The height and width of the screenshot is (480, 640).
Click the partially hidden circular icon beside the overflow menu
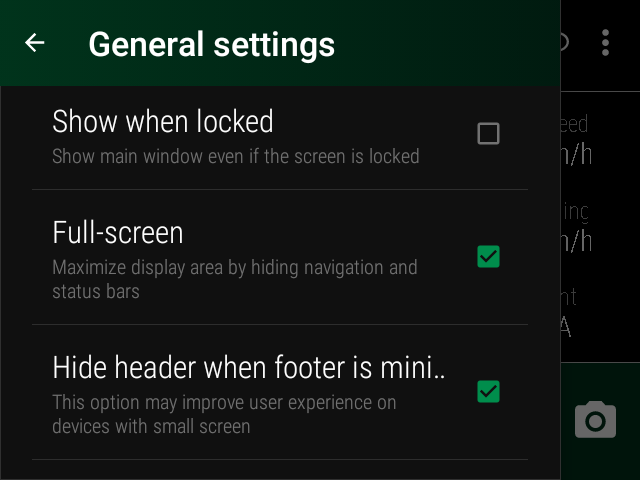[565, 42]
